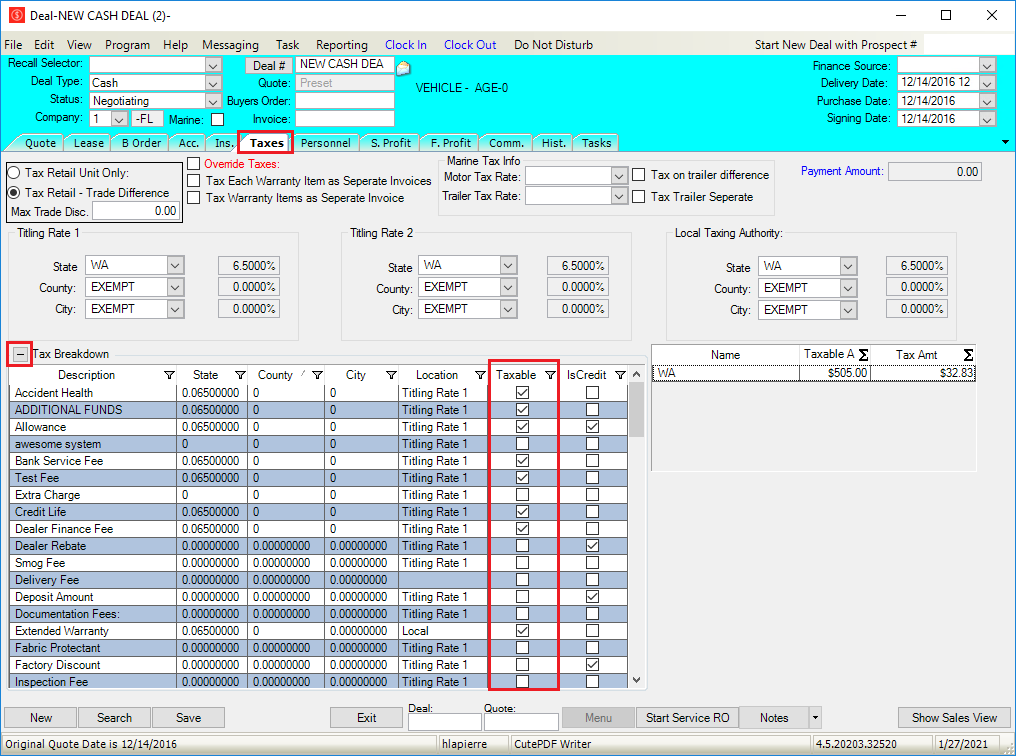The image size is (1016, 756).
Task: Click the Description column filter icon
Action: point(169,375)
